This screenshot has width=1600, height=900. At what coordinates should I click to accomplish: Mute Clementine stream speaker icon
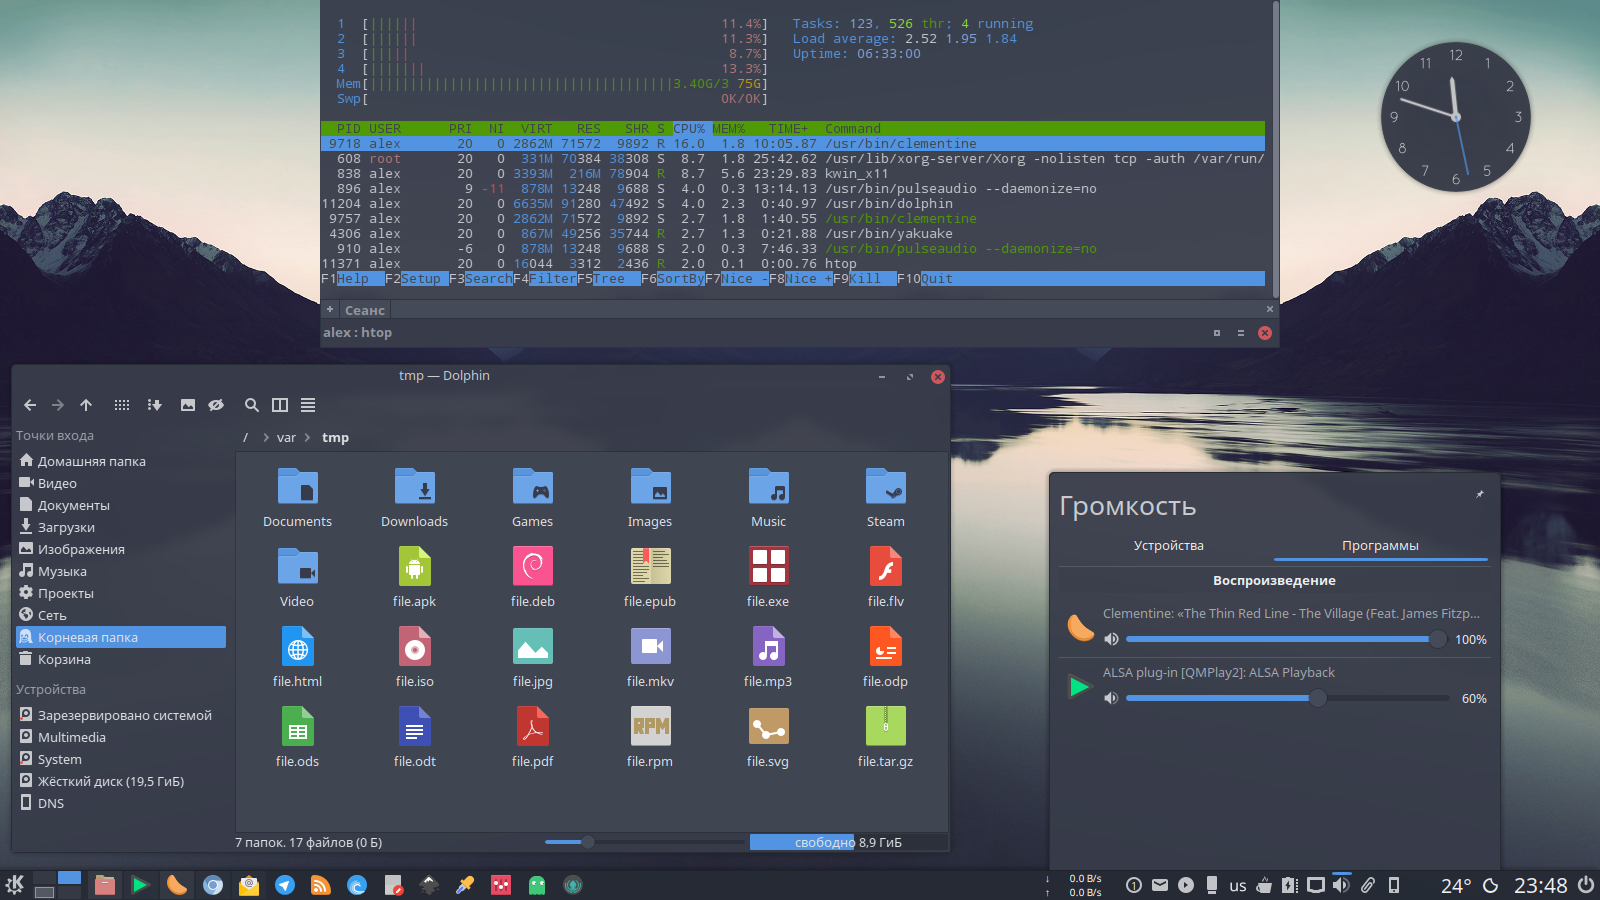click(x=1111, y=639)
